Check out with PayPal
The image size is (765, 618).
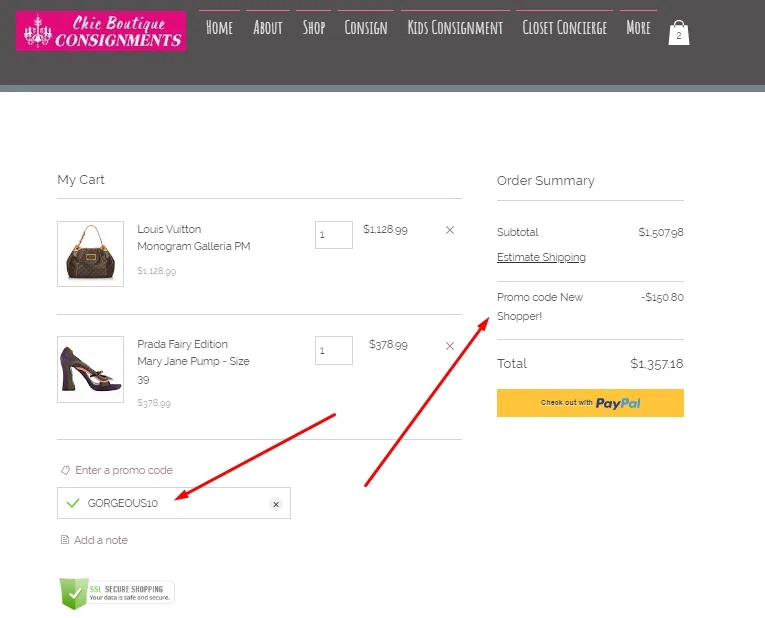pos(590,403)
